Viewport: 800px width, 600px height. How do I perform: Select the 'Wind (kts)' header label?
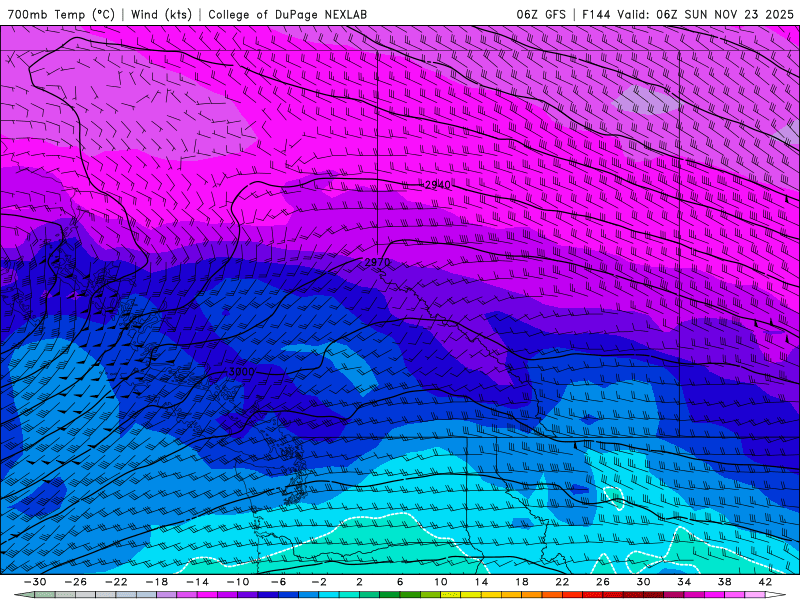pos(161,14)
